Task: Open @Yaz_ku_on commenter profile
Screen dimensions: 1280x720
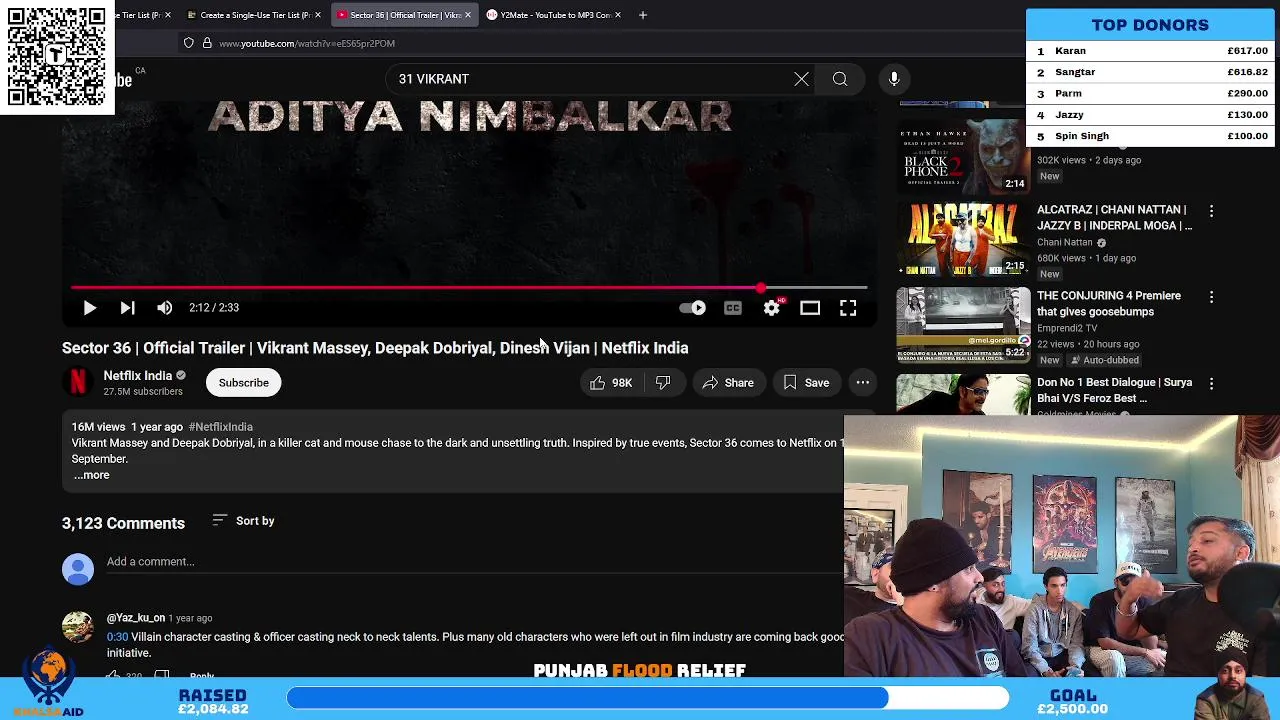Action: [x=136, y=618]
